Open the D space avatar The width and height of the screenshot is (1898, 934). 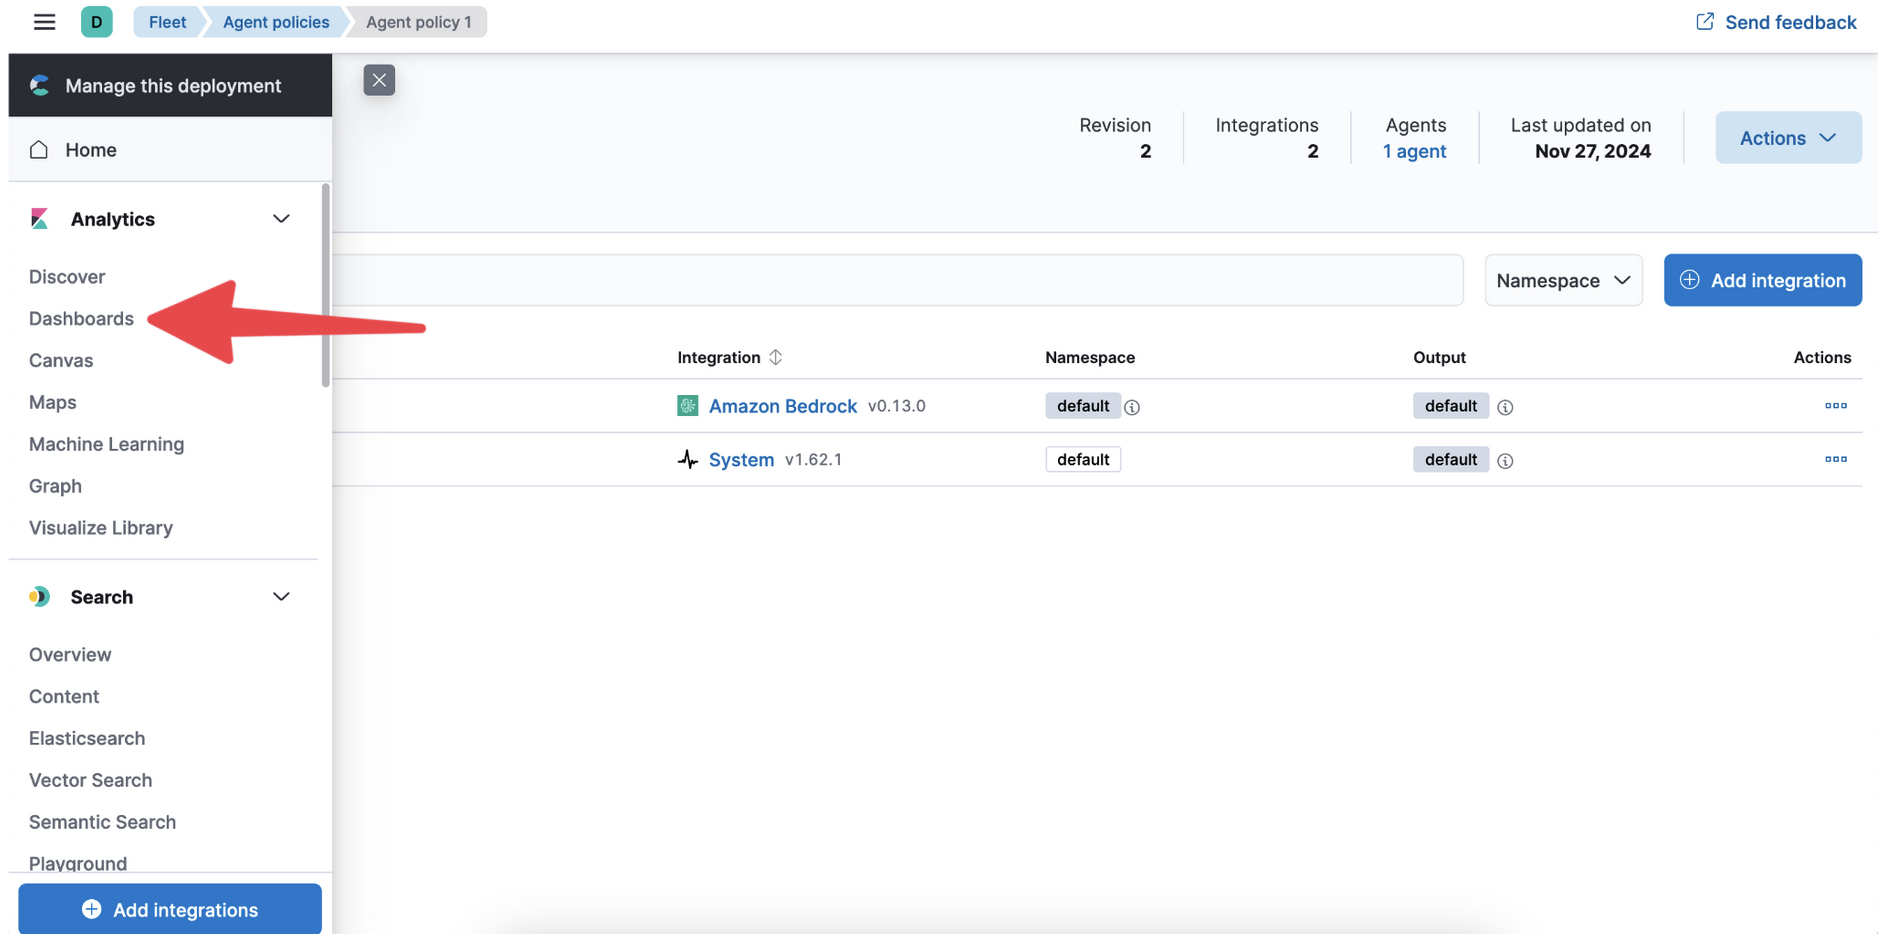pyautogui.click(x=97, y=22)
